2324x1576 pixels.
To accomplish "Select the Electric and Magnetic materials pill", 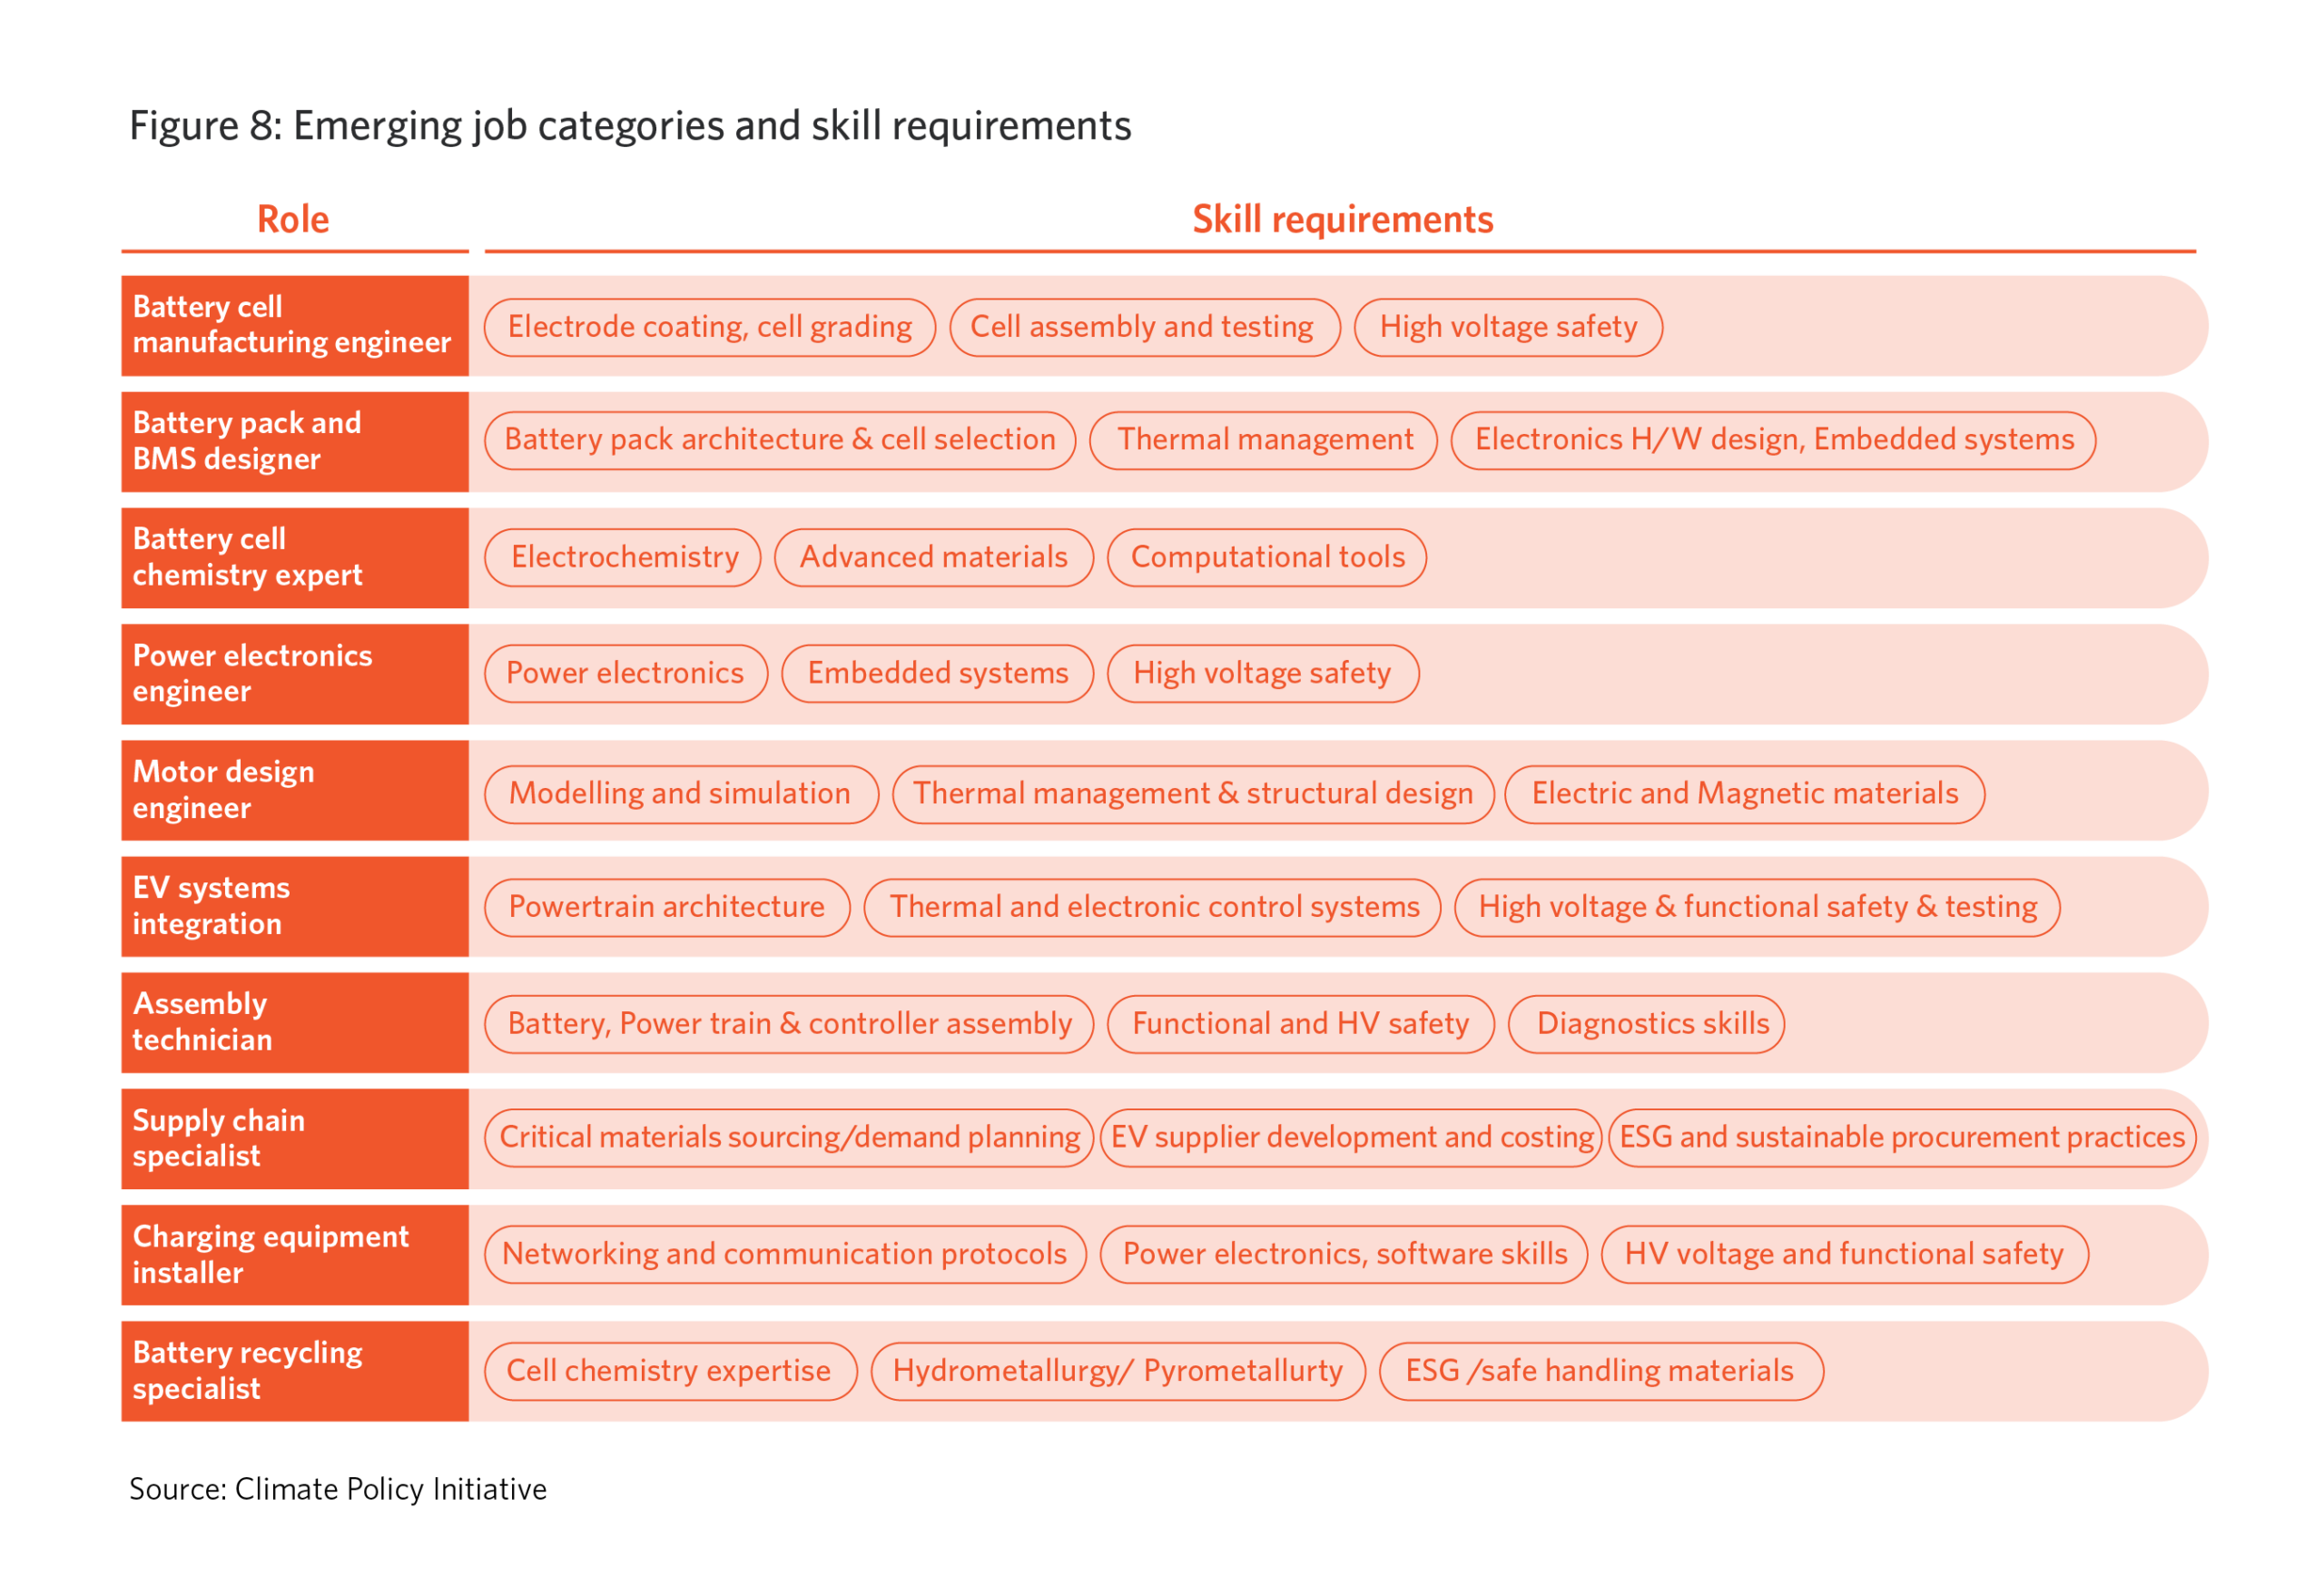I will (x=1743, y=794).
